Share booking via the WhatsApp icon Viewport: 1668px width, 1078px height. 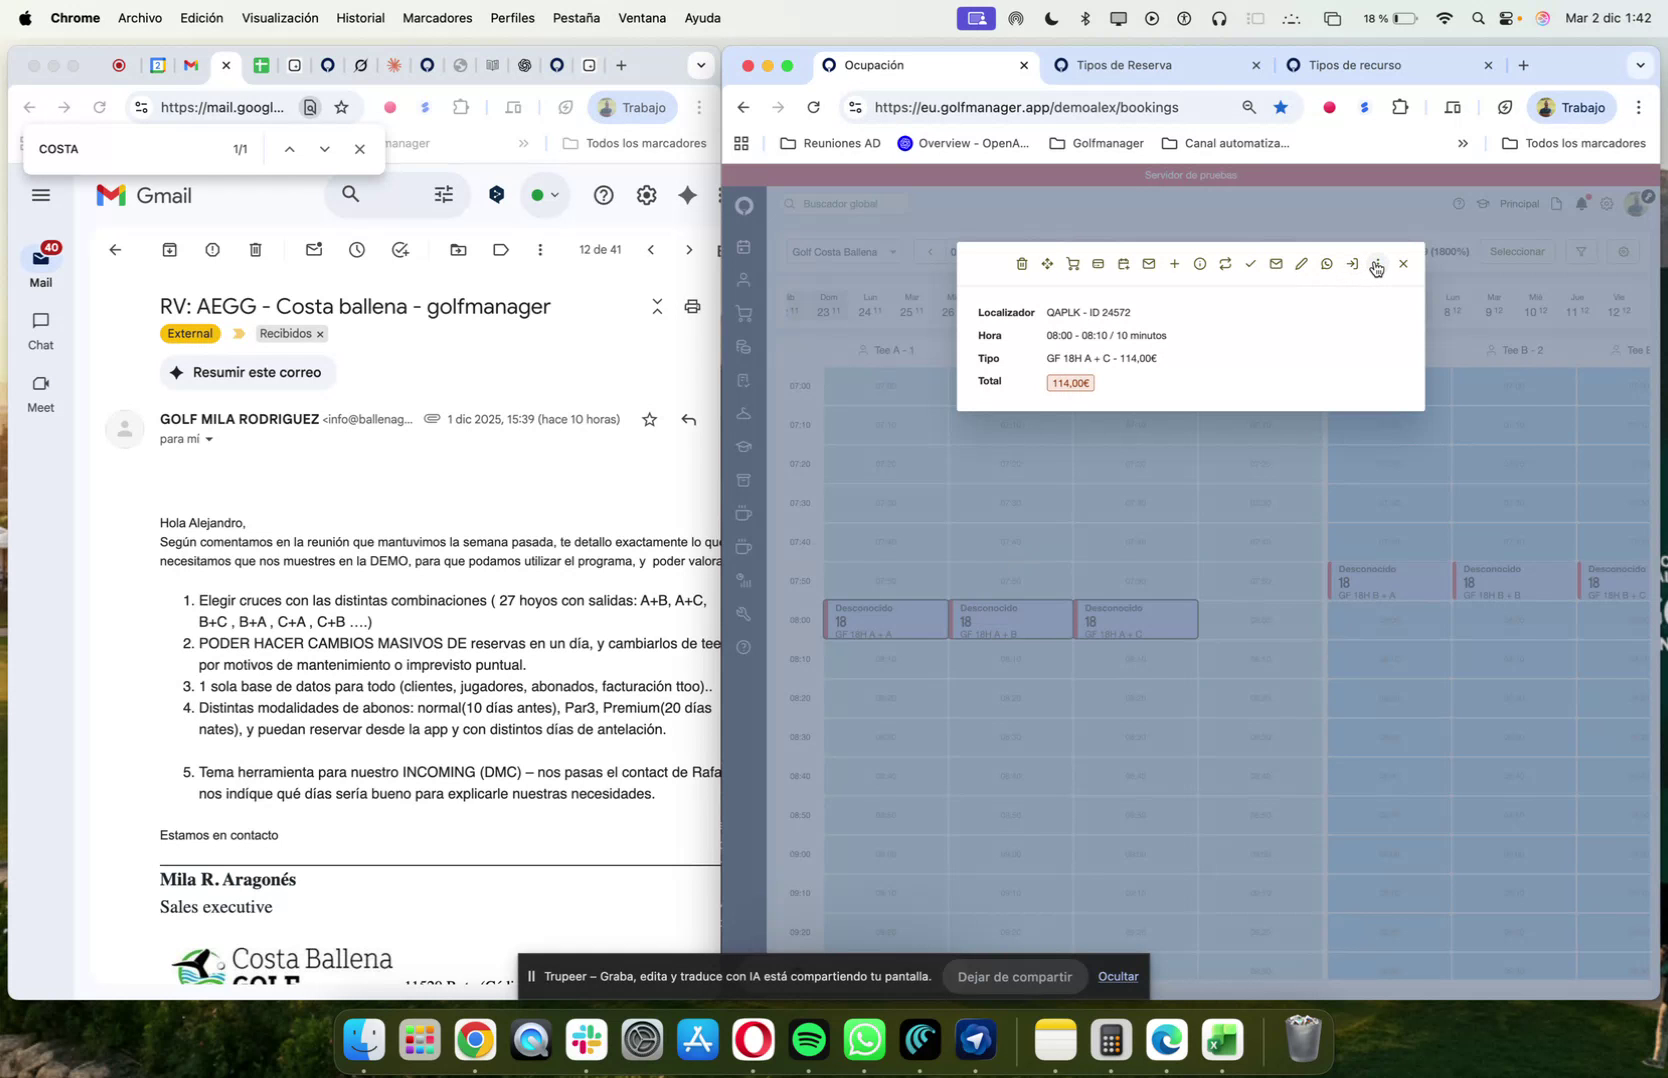point(1327,263)
